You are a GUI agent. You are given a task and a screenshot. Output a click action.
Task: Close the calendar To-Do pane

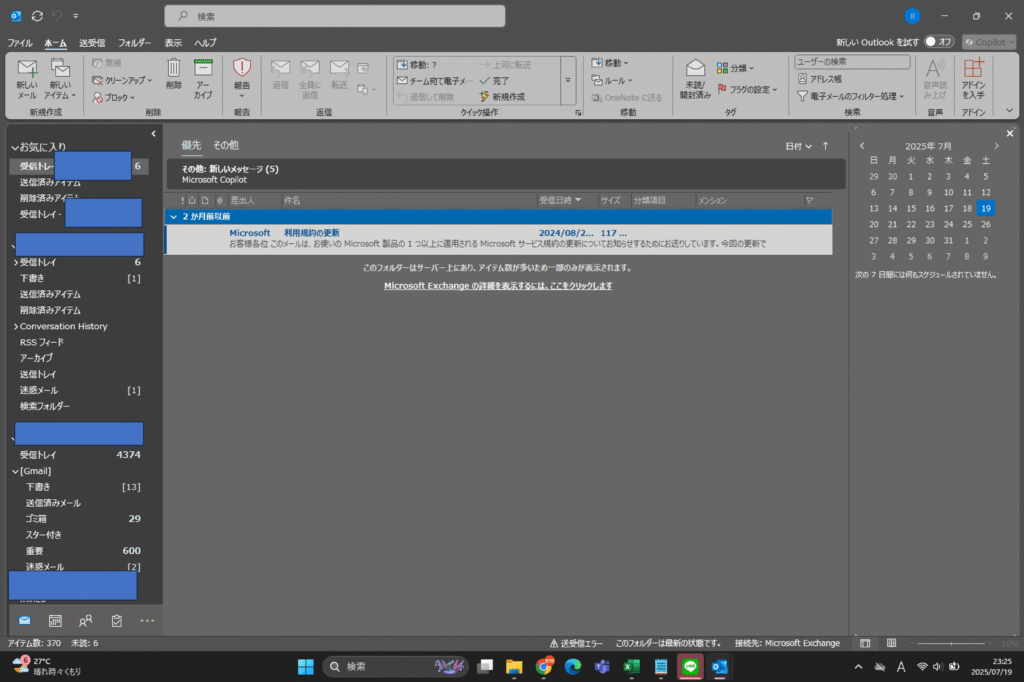pyautogui.click(x=1010, y=133)
